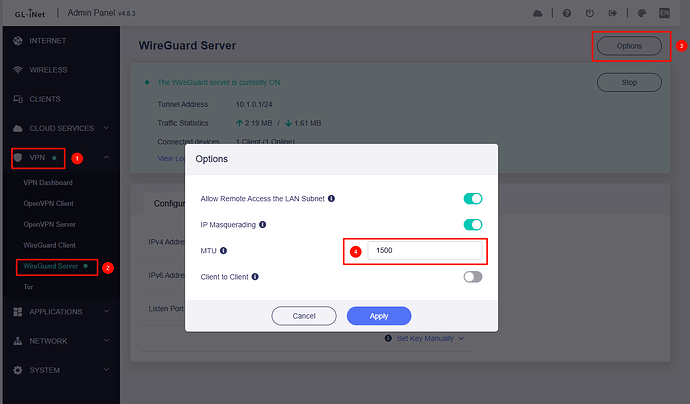Collapse the VPN sidebar section
Viewport: 690px width, 404px height.
coord(107,158)
